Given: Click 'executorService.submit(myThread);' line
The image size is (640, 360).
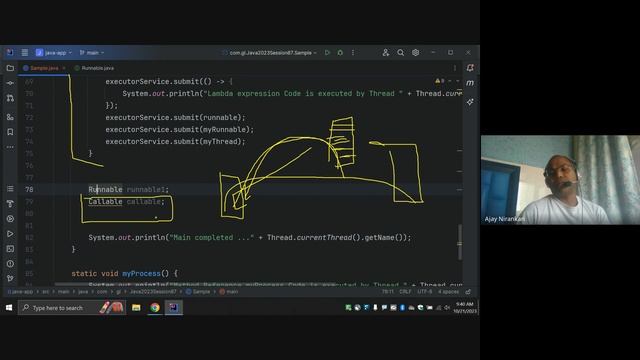Looking at the screenshot, I should pyautogui.click(x=175, y=142).
